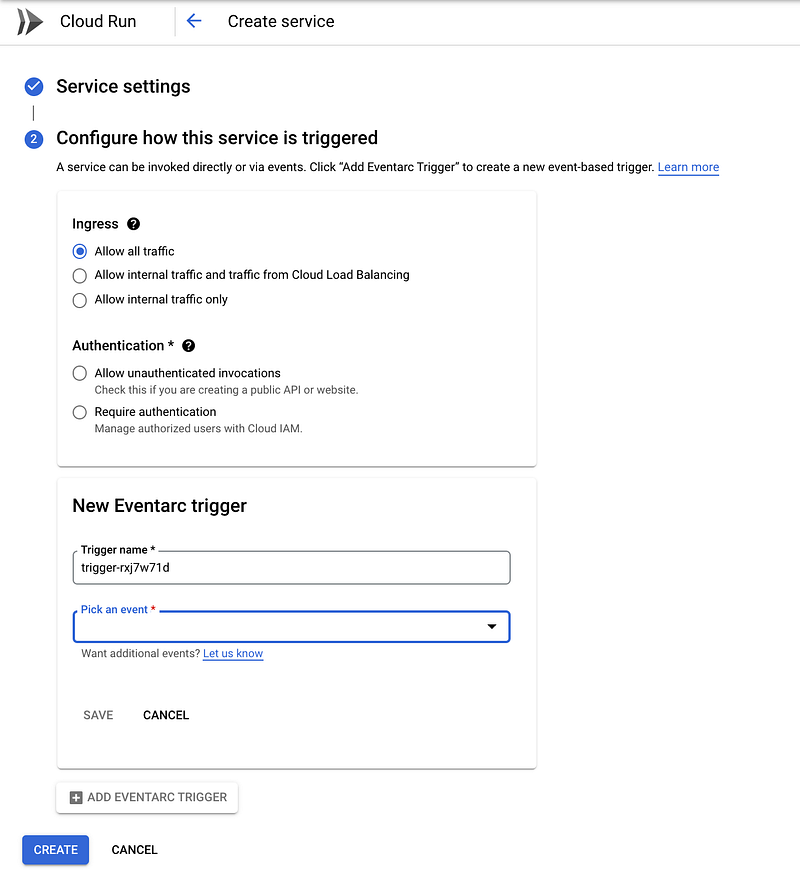The width and height of the screenshot is (800, 881).
Task: Open the Authentication help icon
Action: click(x=189, y=346)
